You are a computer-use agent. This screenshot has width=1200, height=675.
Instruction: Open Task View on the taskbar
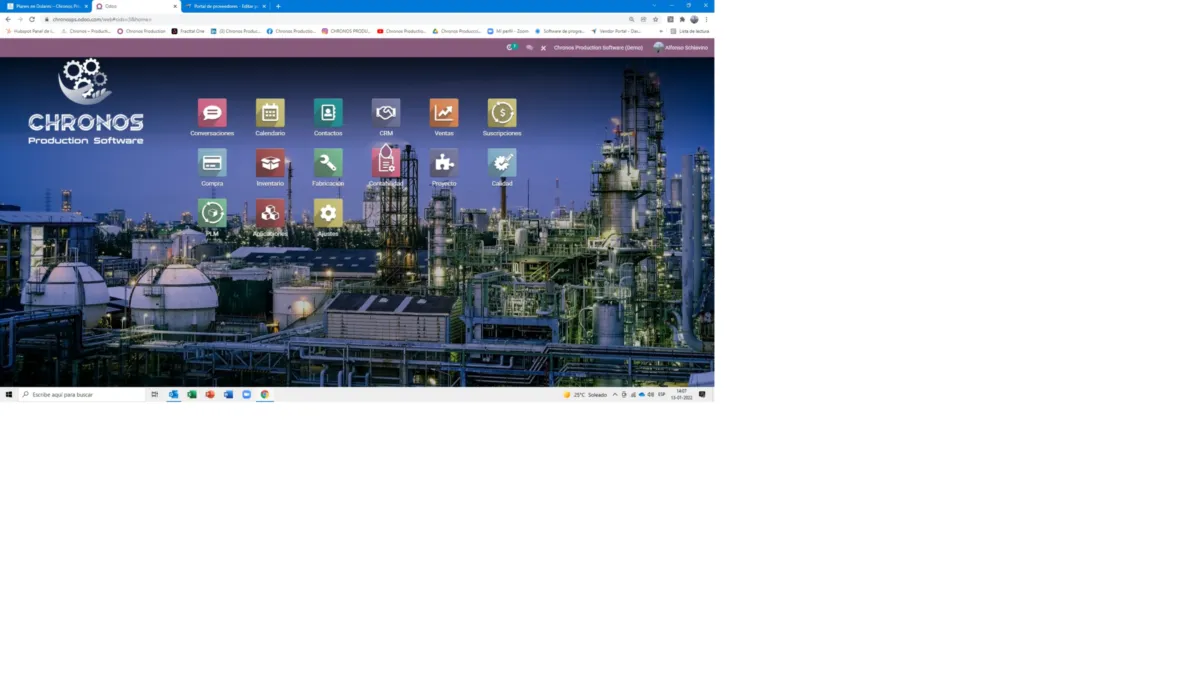(155, 394)
